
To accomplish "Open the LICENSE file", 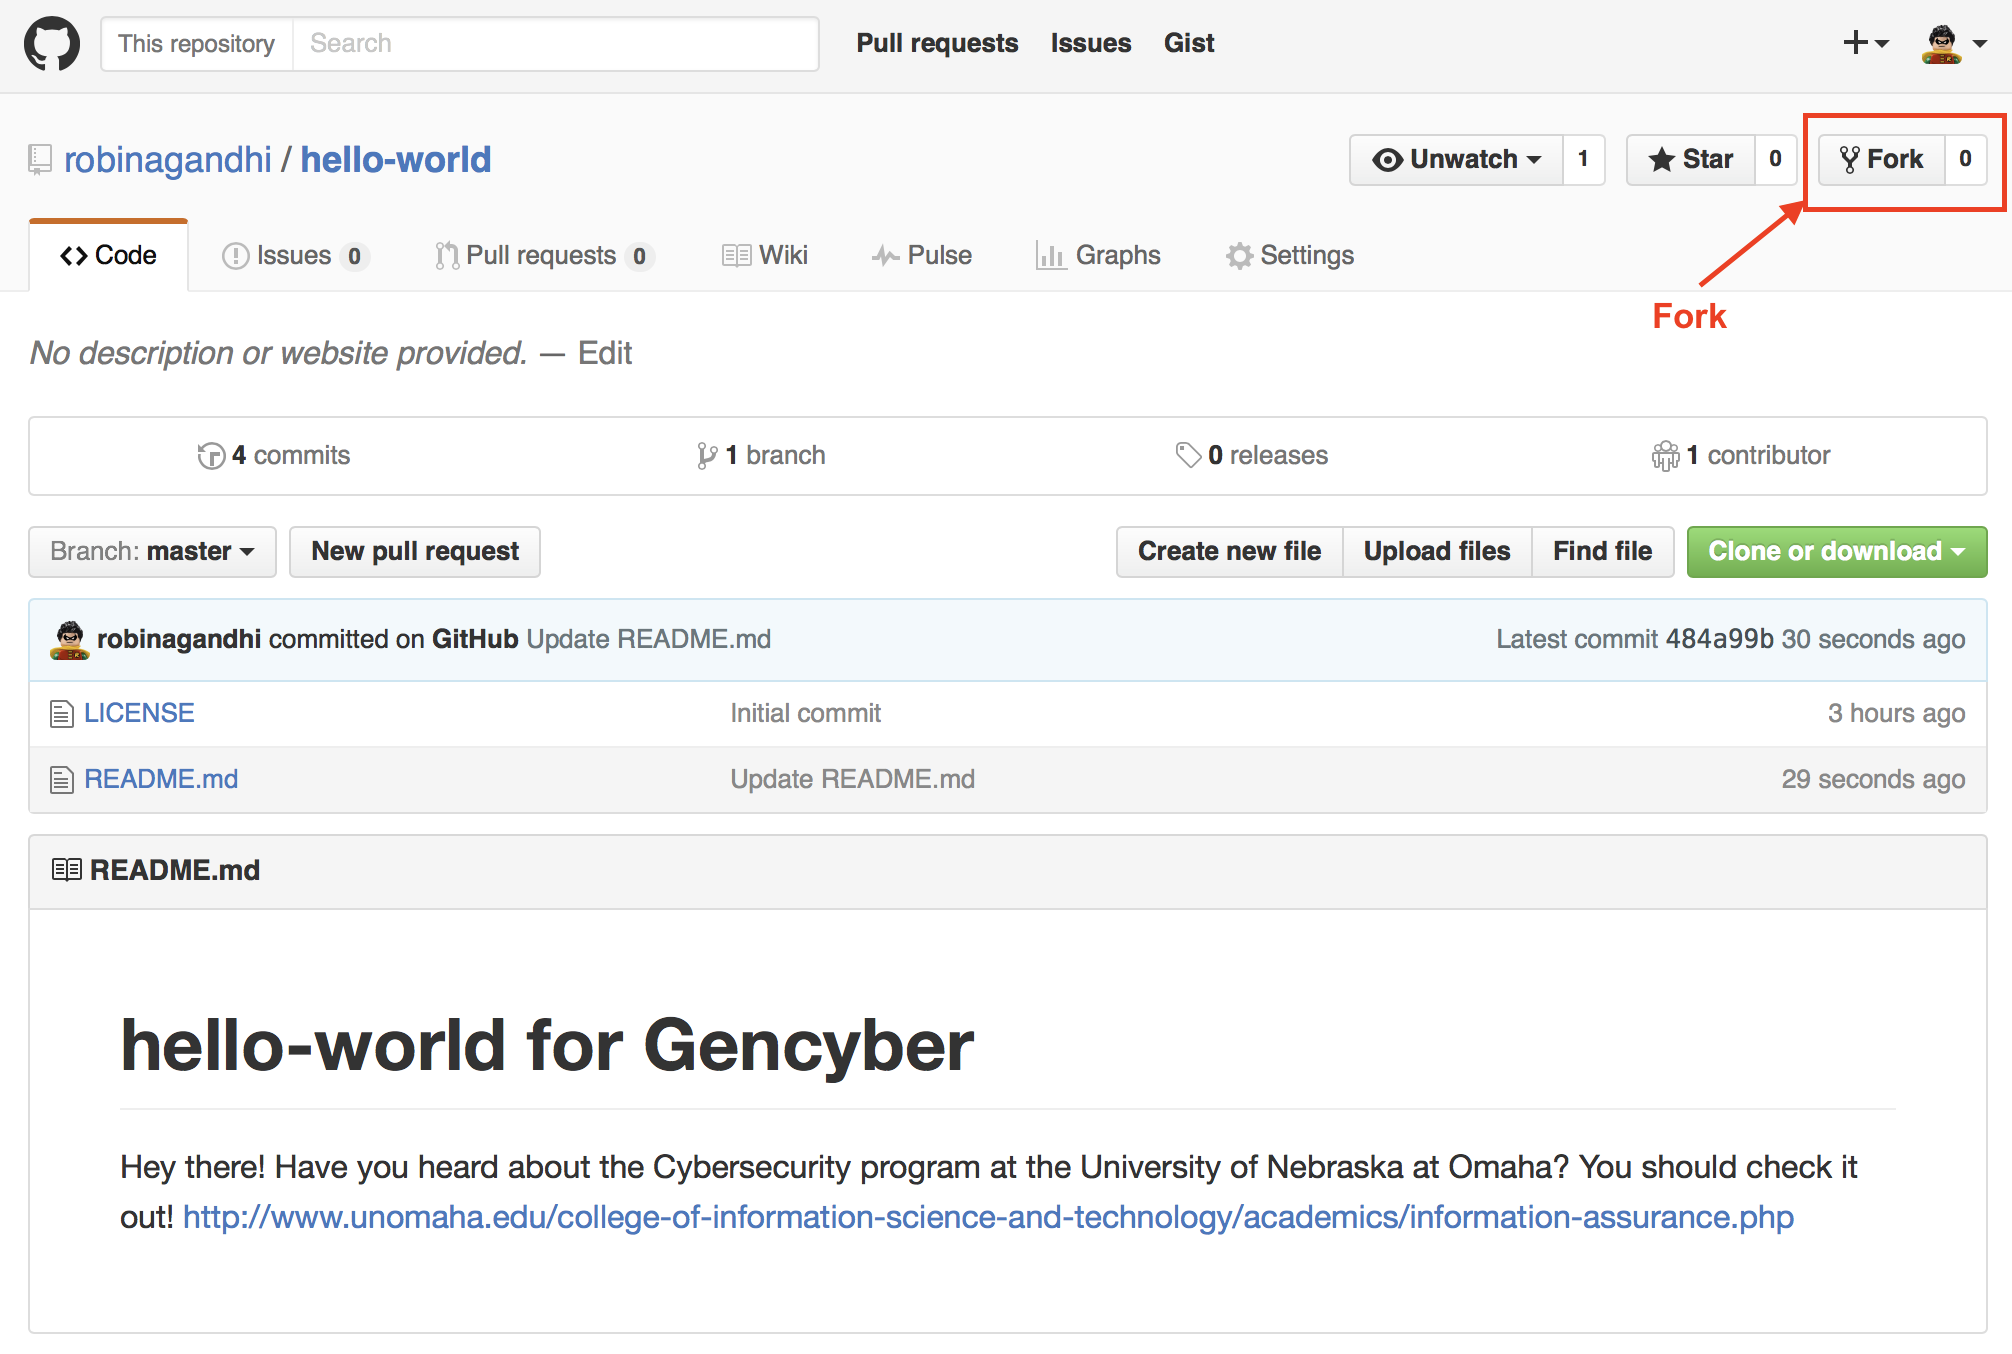I will pyautogui.click(x=139, y=714).
